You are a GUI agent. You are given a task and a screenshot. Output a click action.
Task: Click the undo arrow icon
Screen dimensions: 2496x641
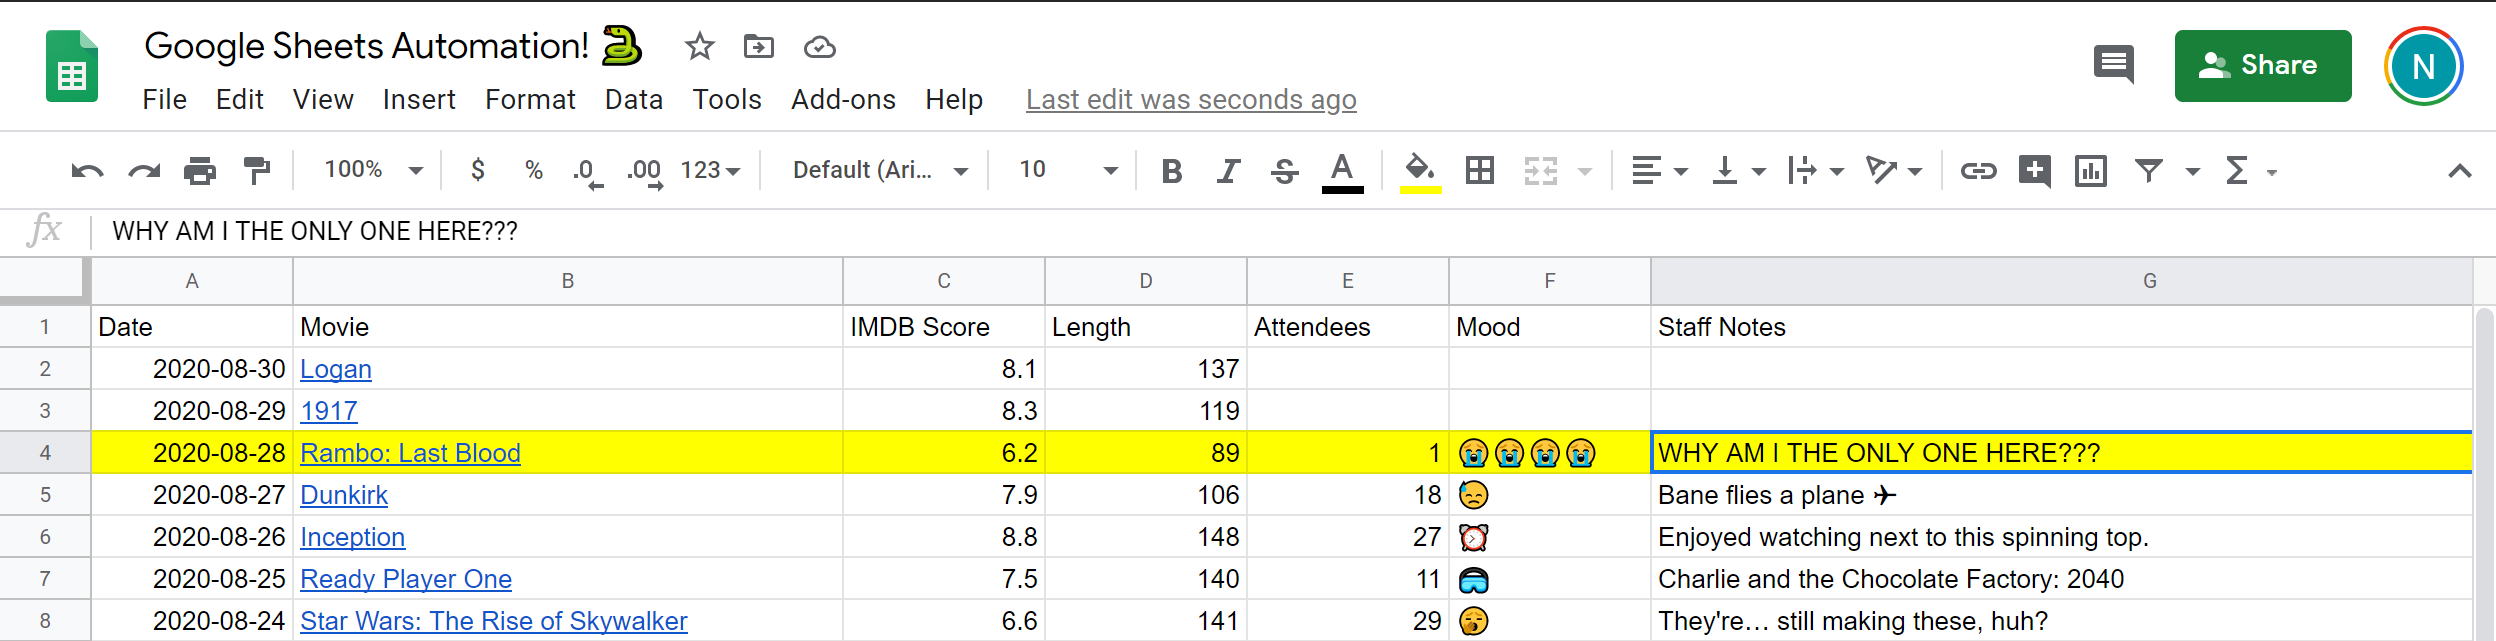pyautogui.click(x=87, y=171)
